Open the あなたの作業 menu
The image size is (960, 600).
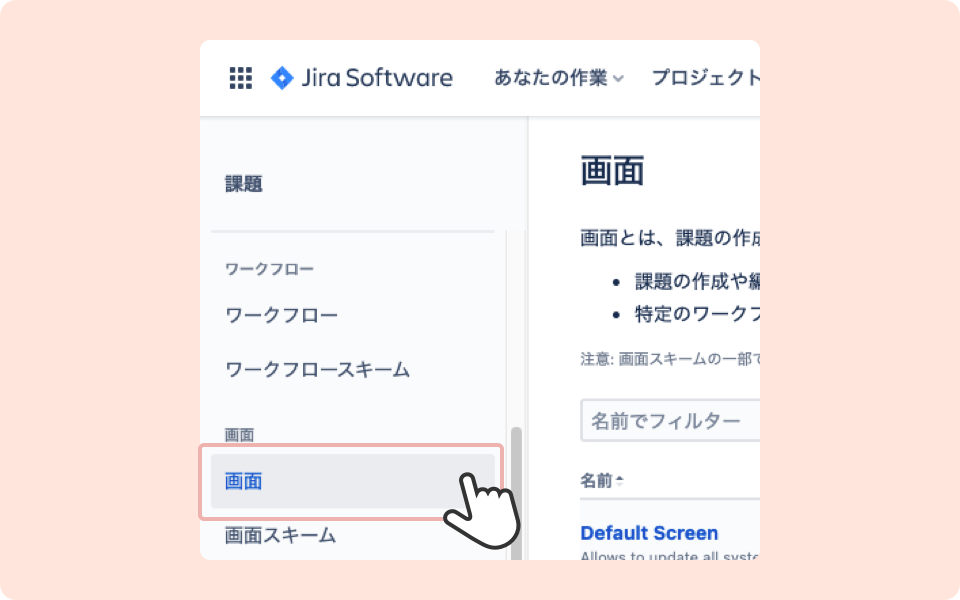coord(551,78)
